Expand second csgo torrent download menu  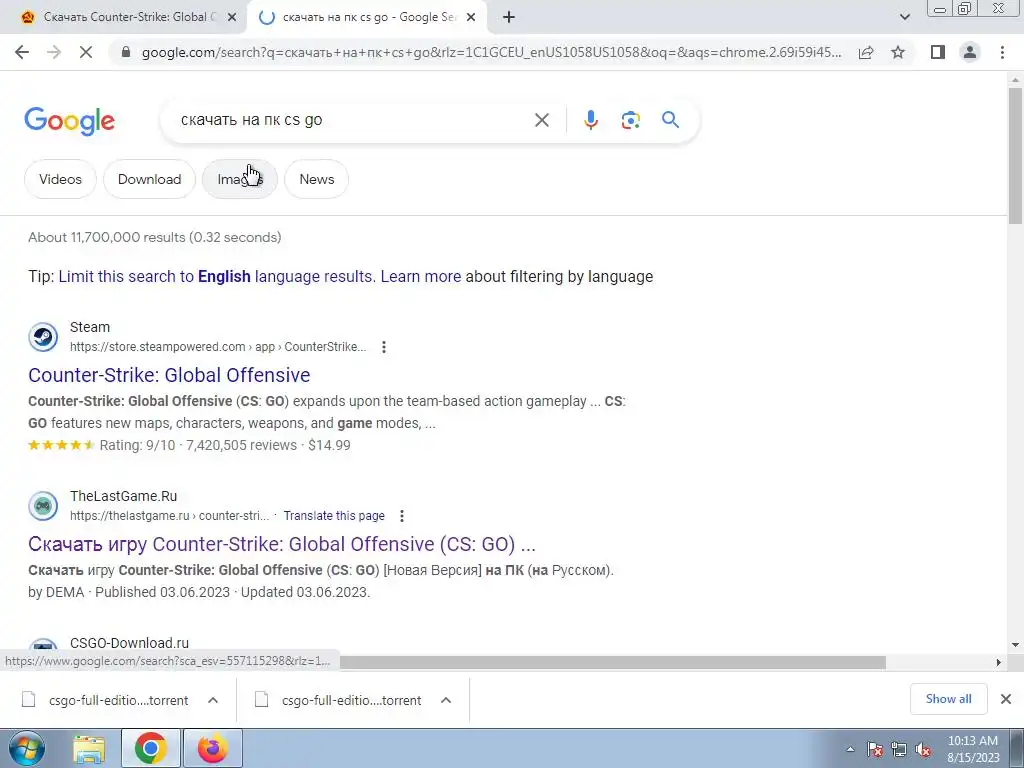coord(446,700)
